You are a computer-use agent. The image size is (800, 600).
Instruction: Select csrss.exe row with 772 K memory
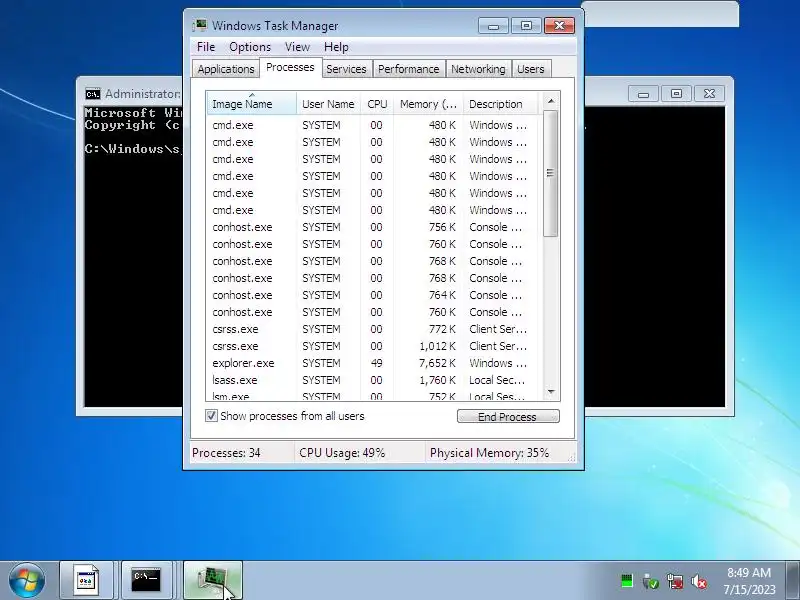coord(374,329)
